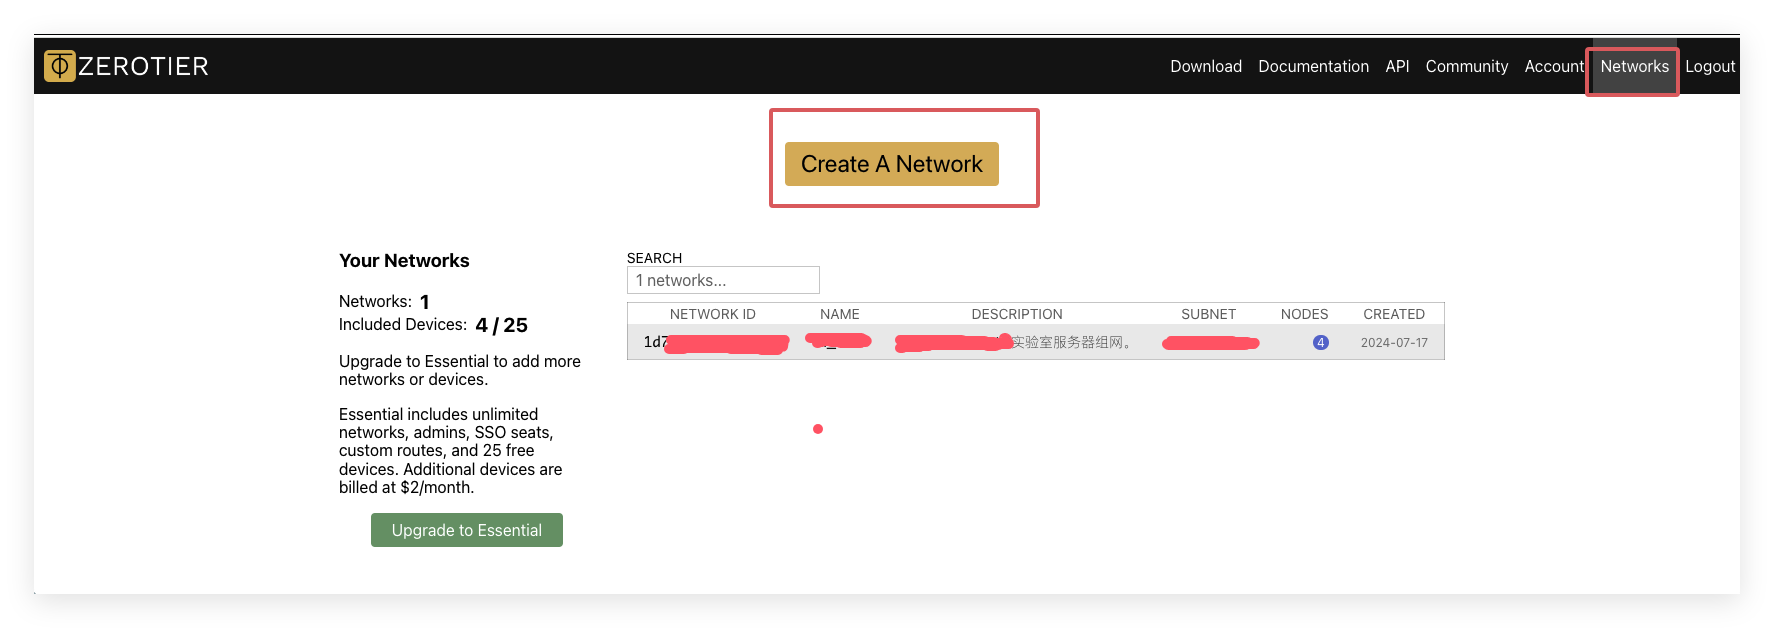Screen dimensions: 1774x628
Task: Click the NETWORK ID column header
Action: click(x=713, y=314)
